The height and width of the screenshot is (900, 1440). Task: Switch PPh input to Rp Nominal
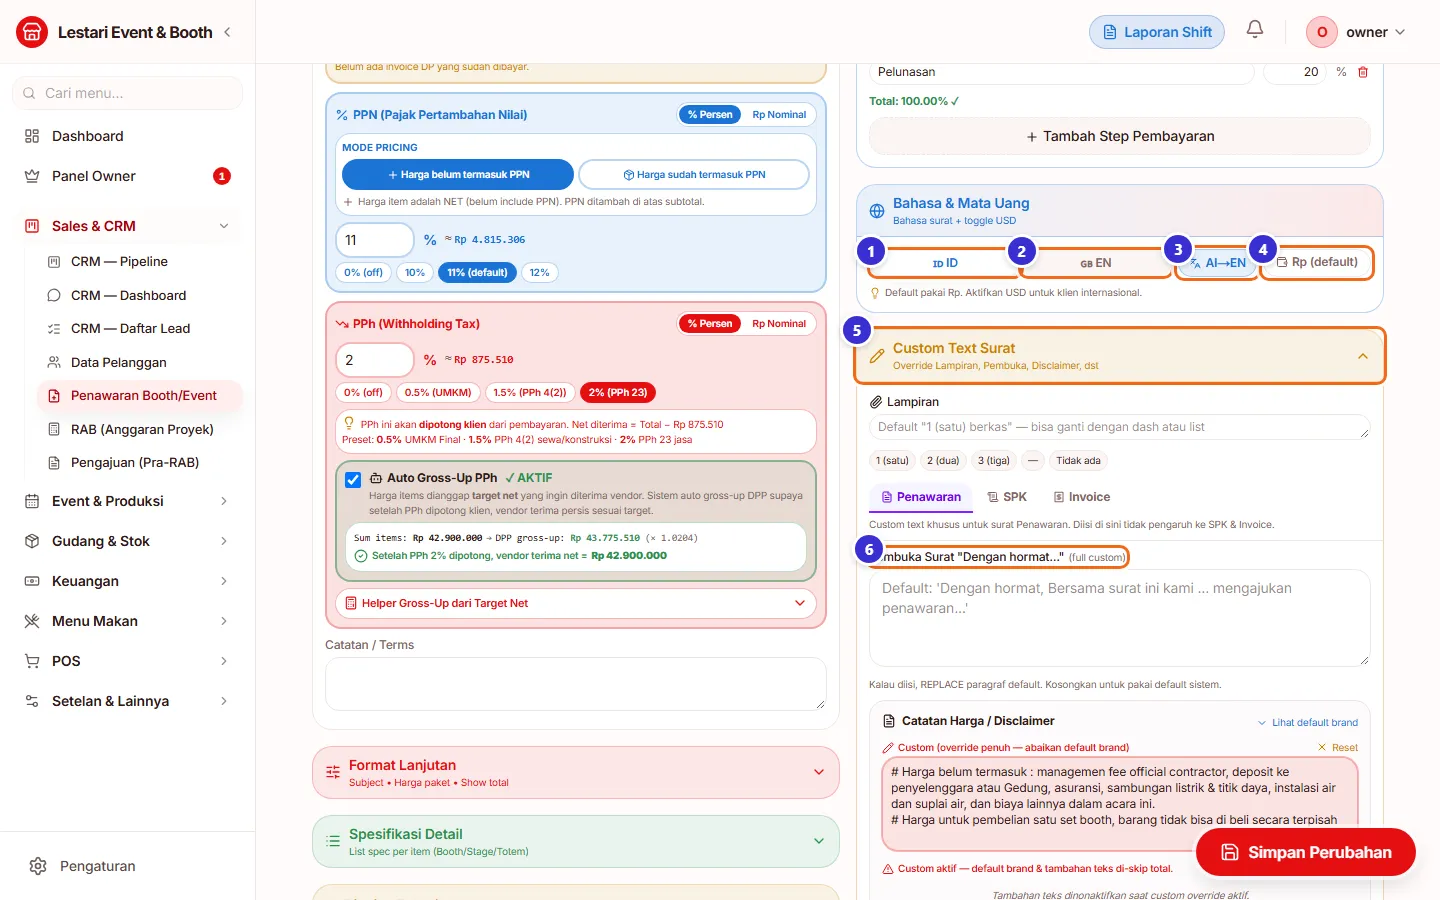(779, 324)
